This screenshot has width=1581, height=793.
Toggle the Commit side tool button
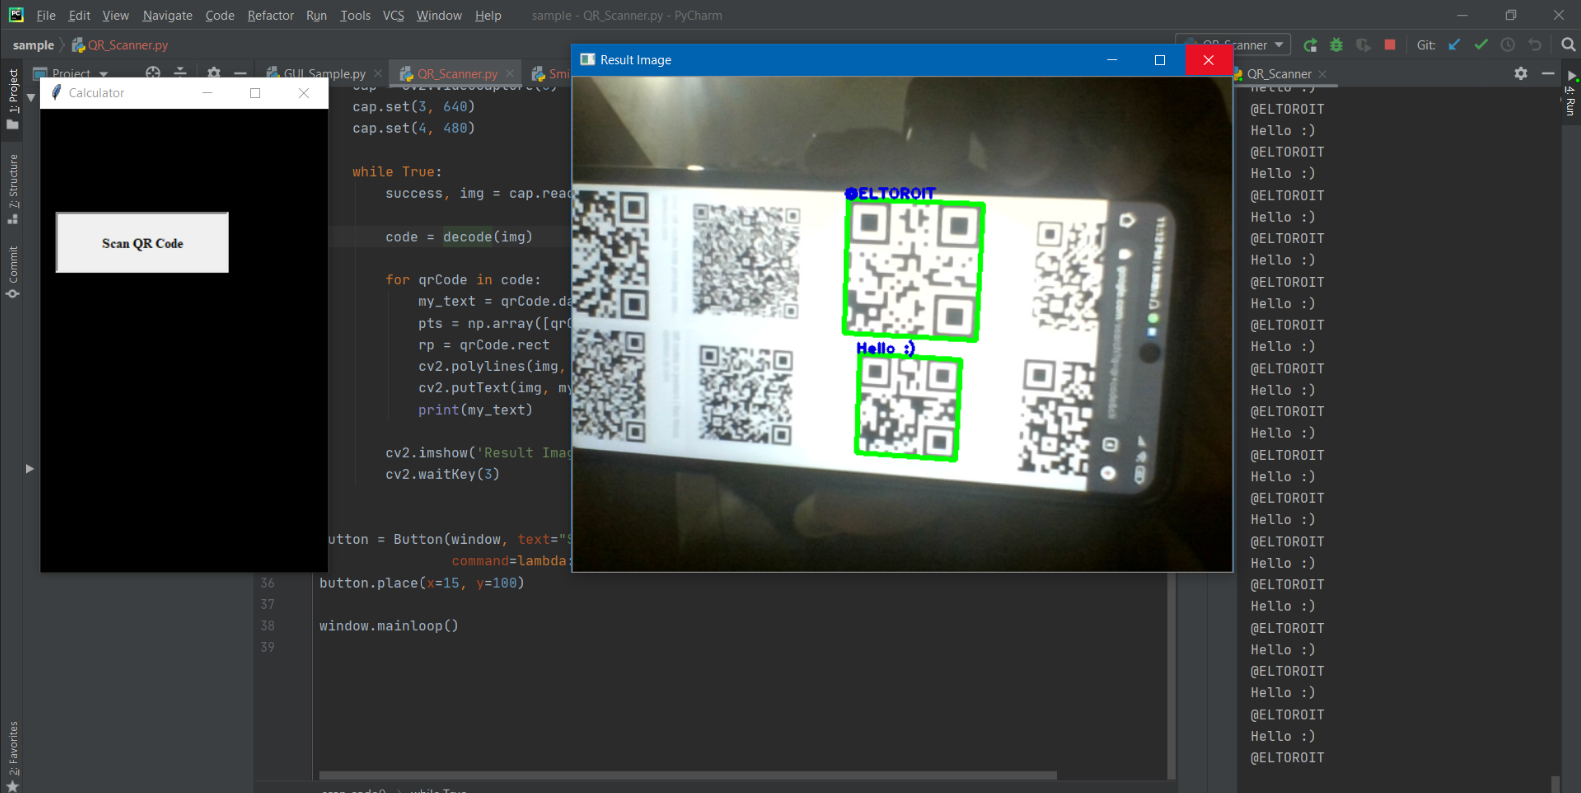pyautogui.click(x=13, y=272)
